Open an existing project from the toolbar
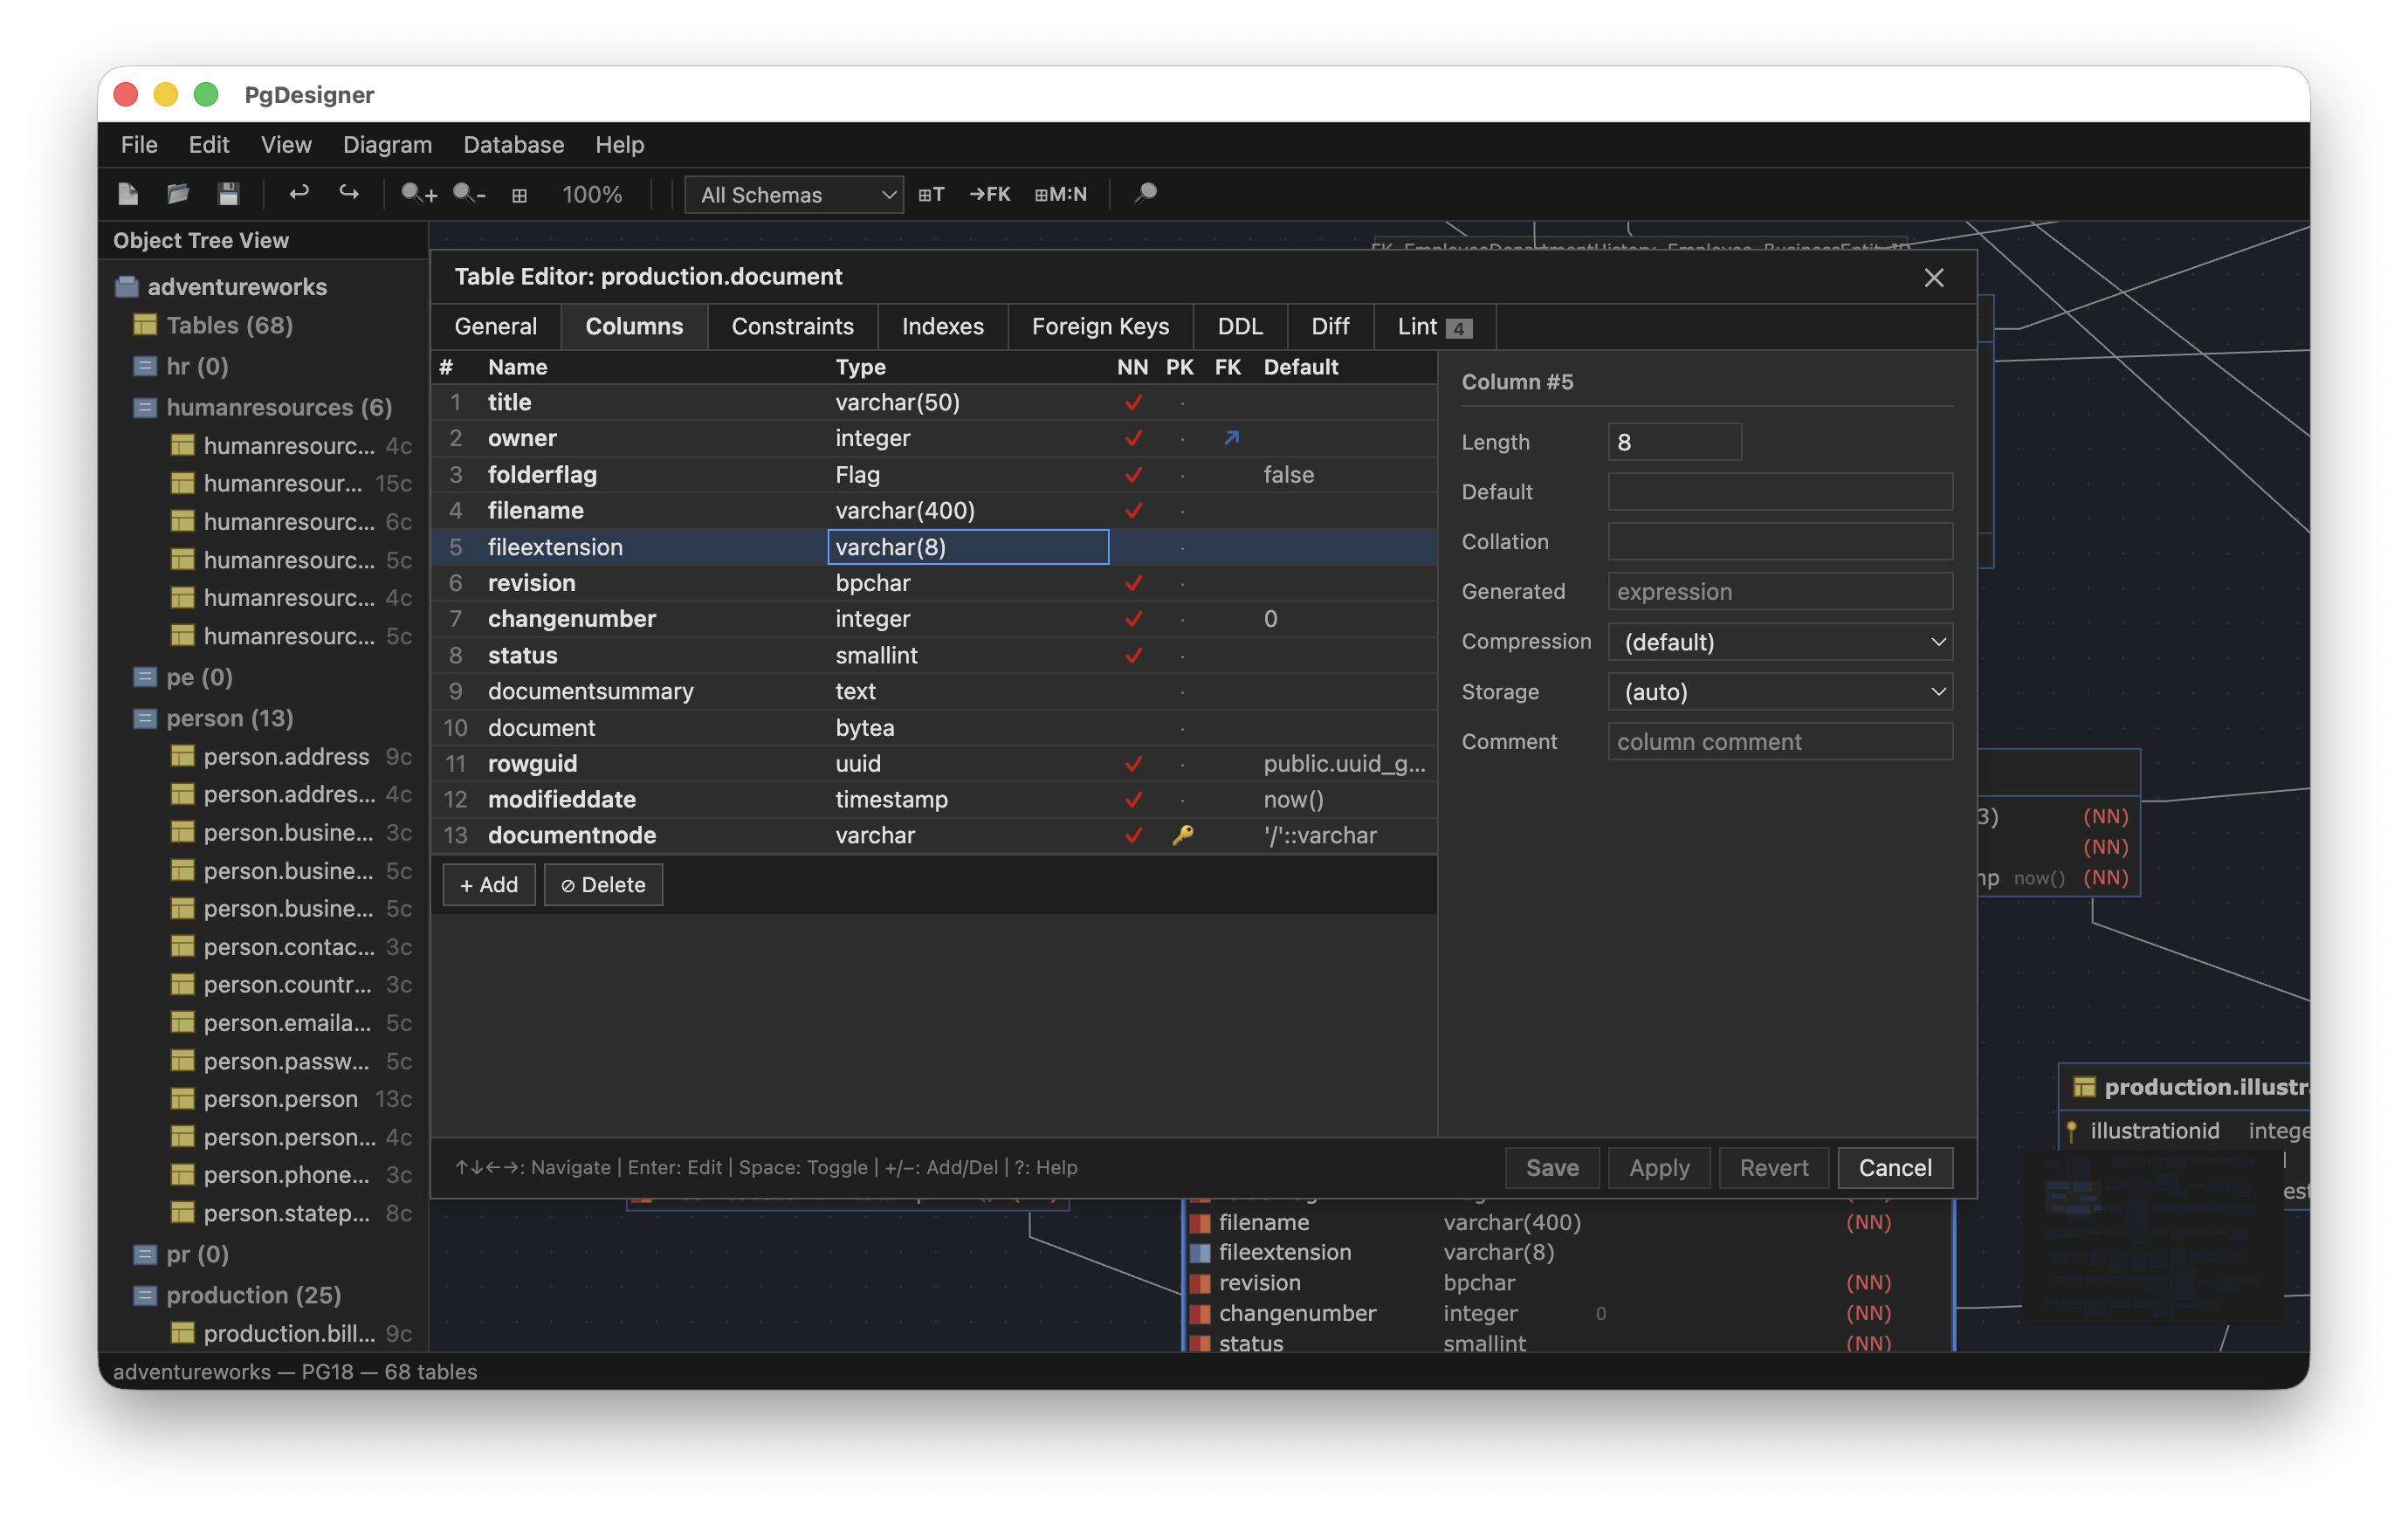This screenshot has height=1519, width=2408. coord(178,193)
